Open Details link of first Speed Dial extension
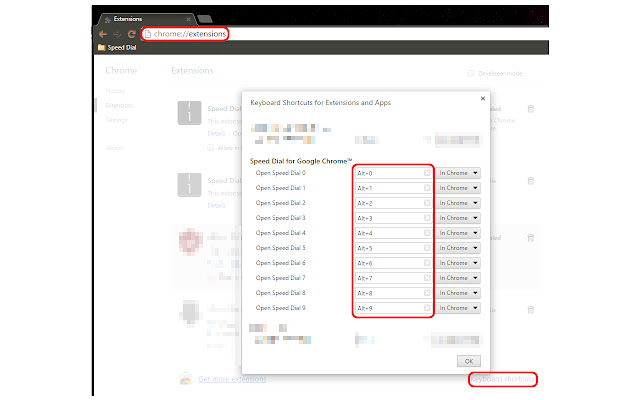 216,133
